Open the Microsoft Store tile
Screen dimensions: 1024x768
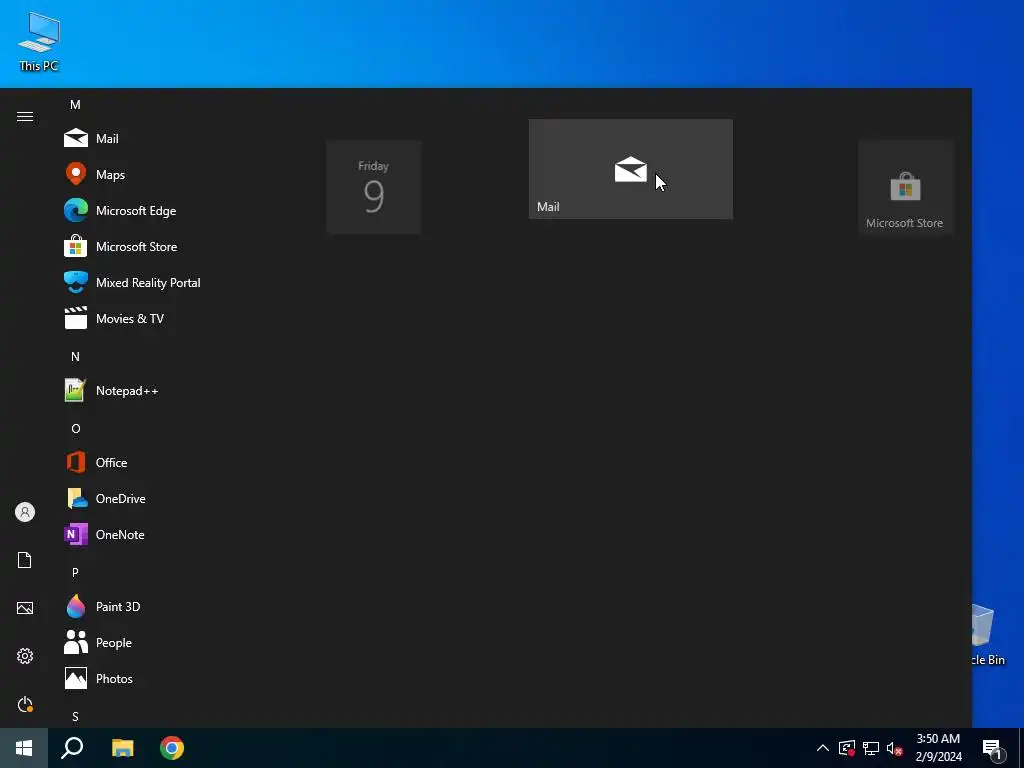pos(906,187)
